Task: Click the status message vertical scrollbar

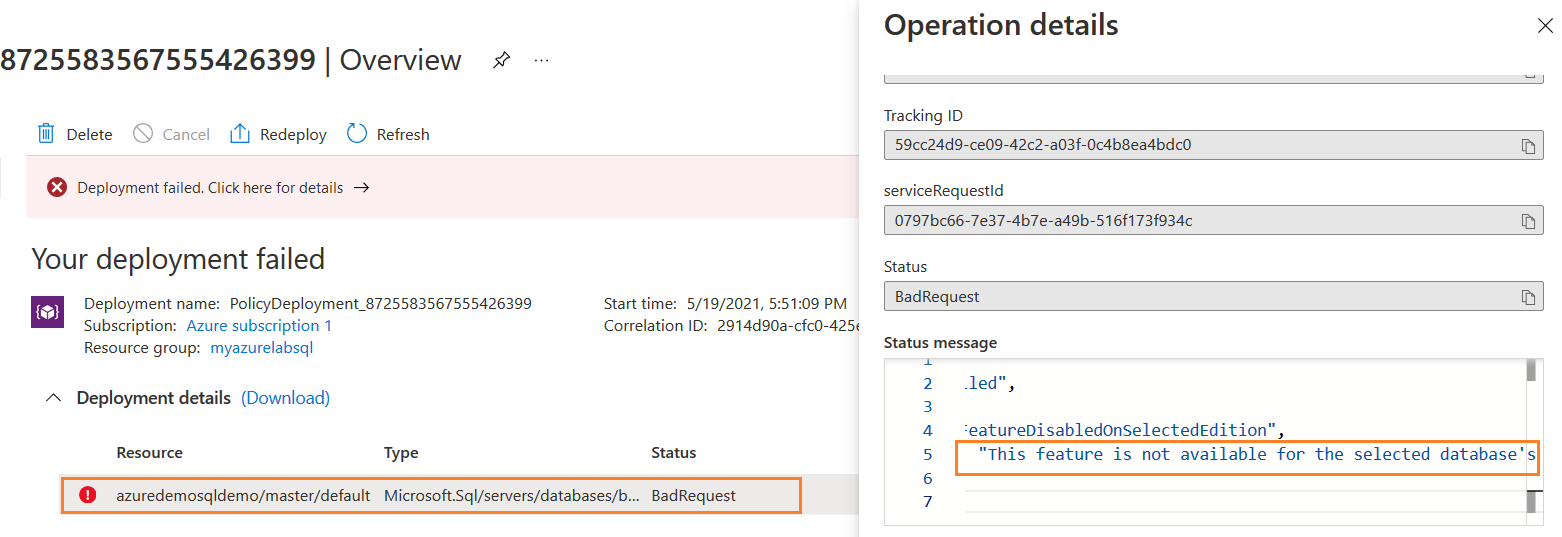Action: (1530, 440)
